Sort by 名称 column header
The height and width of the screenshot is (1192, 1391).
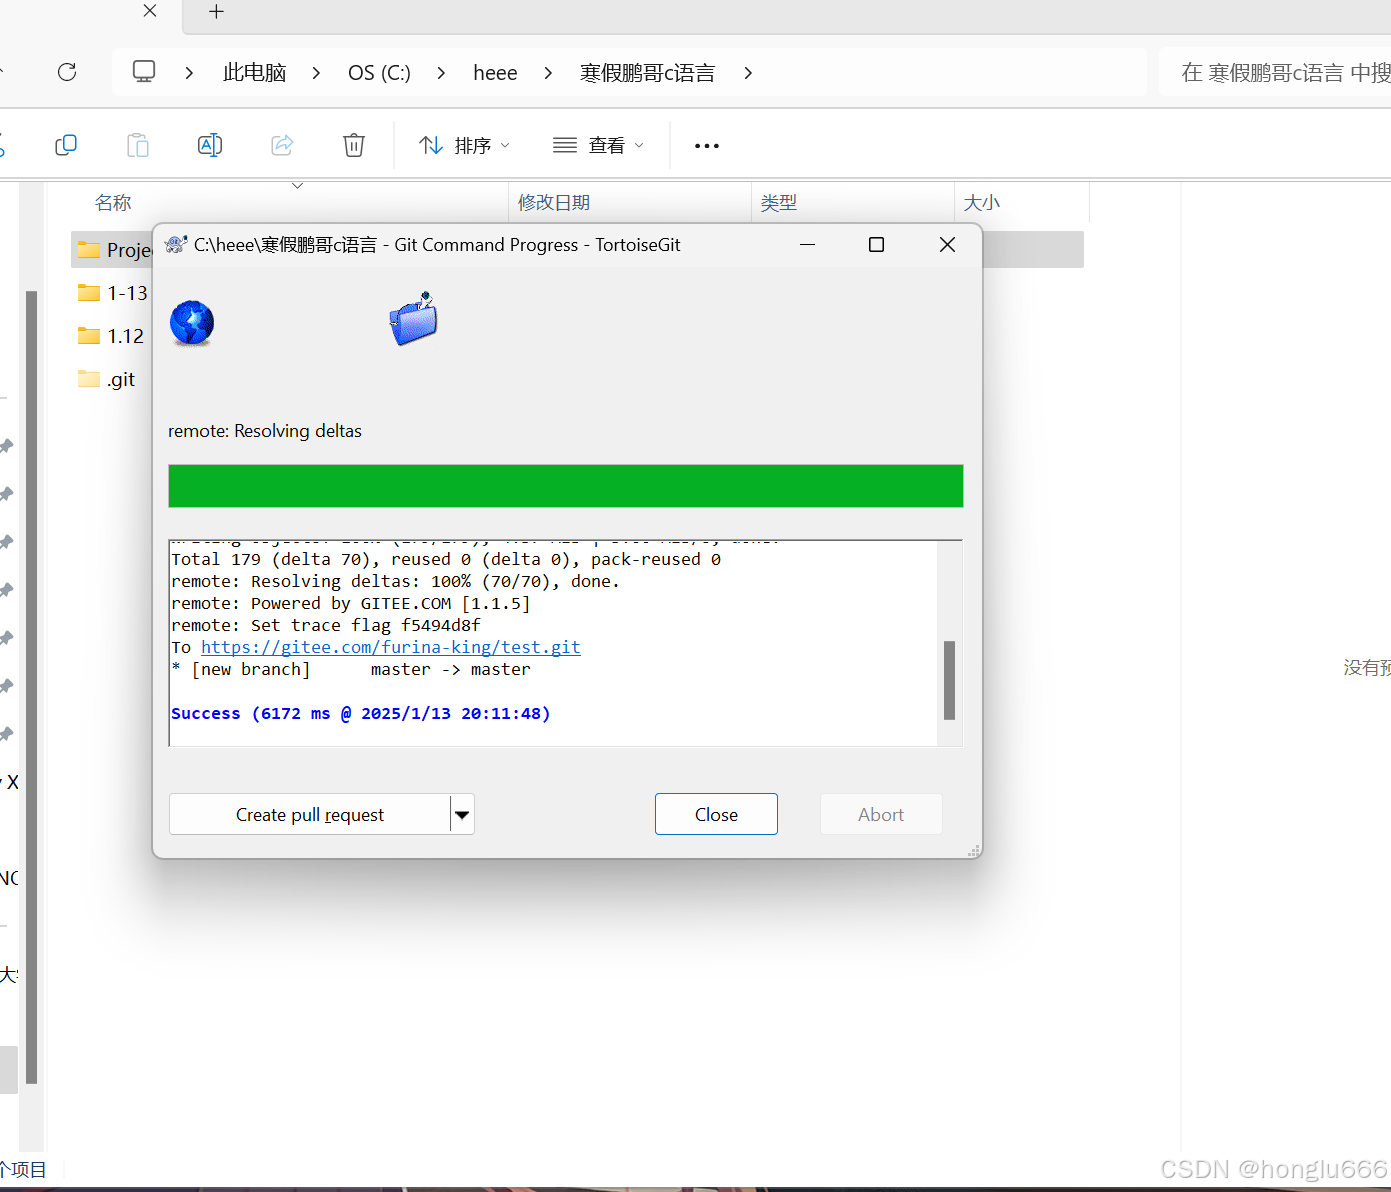click(113, 203)
